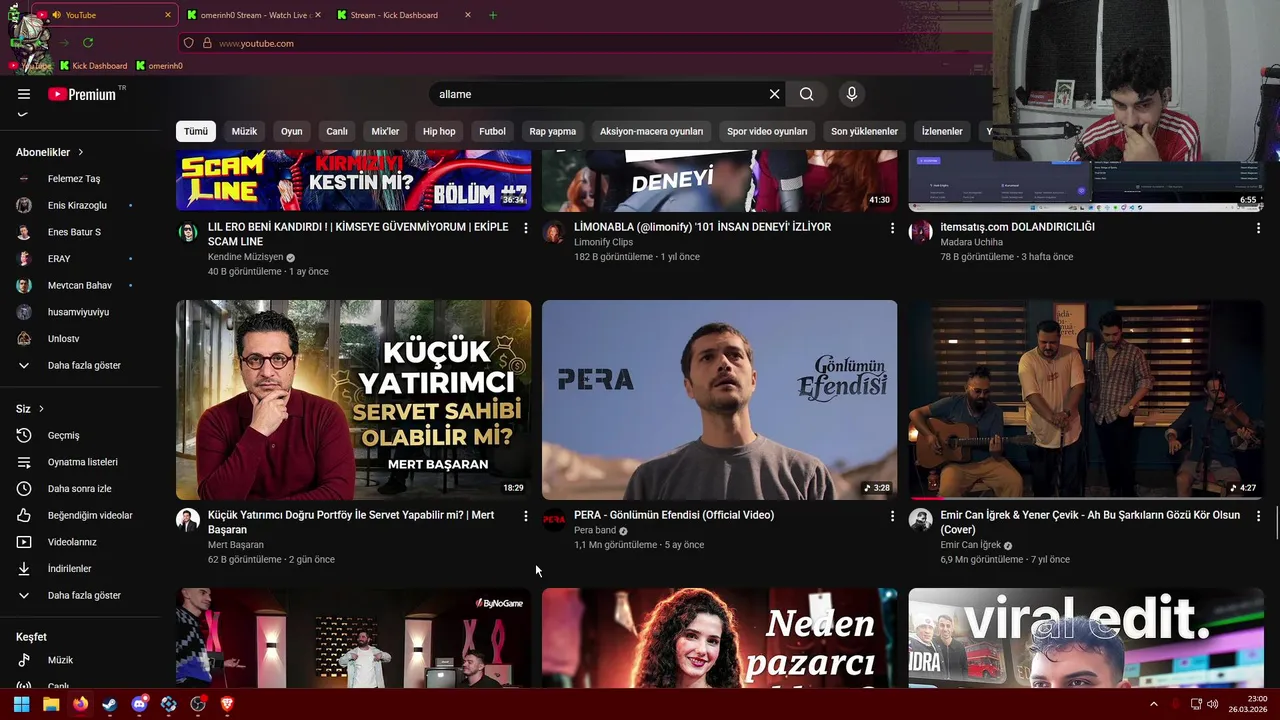
Task: Open Kick Dashboard bookmark
Action: tap(94, 66)
